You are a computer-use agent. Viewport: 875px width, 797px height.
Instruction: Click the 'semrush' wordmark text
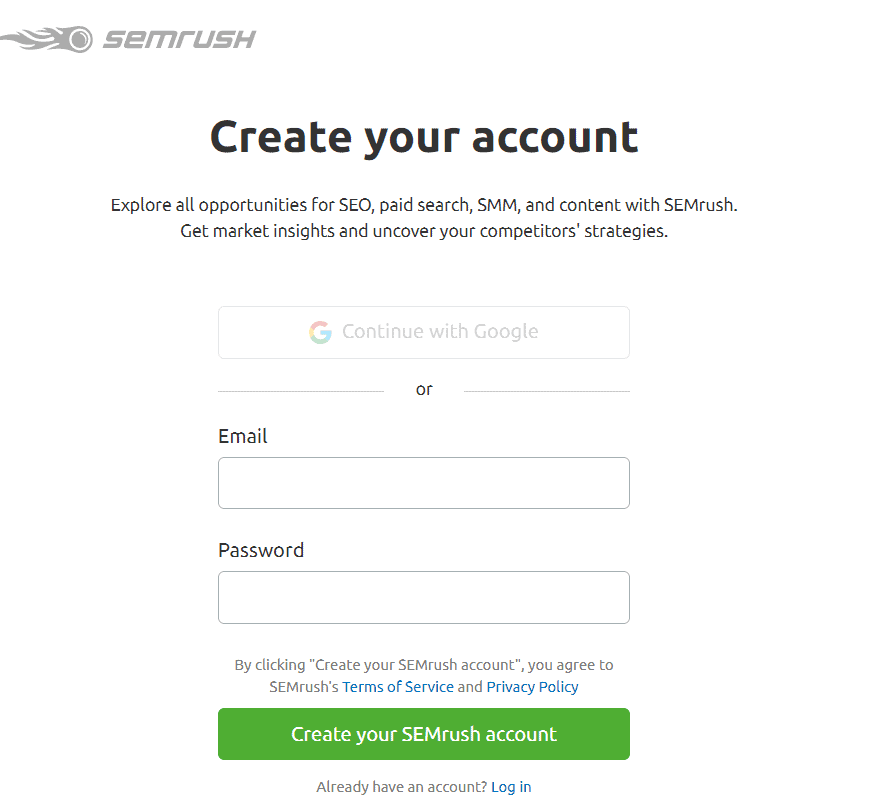click(x=175, y=38)
